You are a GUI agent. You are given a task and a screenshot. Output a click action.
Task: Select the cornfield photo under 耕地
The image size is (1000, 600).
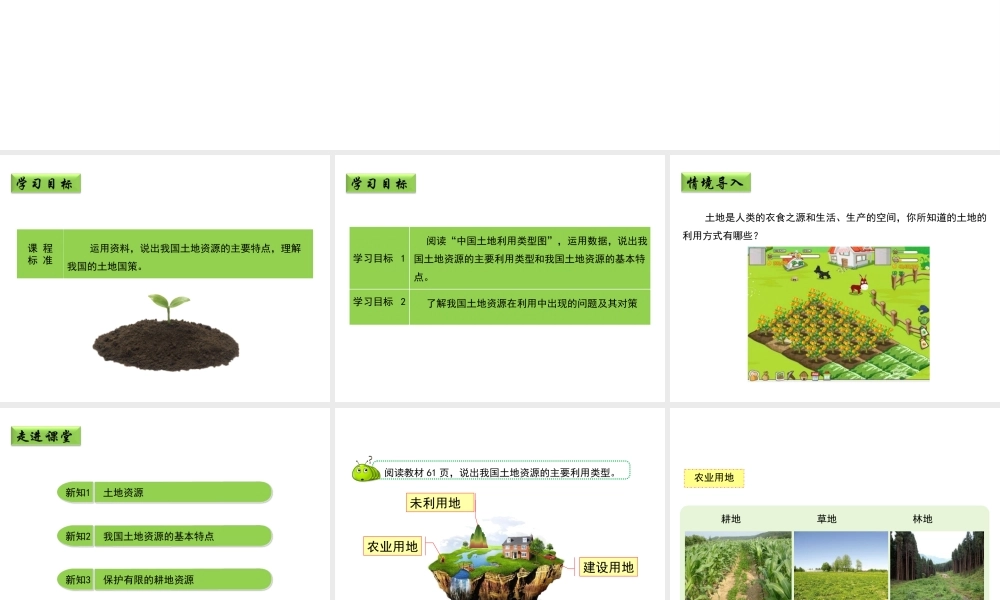pos(739,566)
